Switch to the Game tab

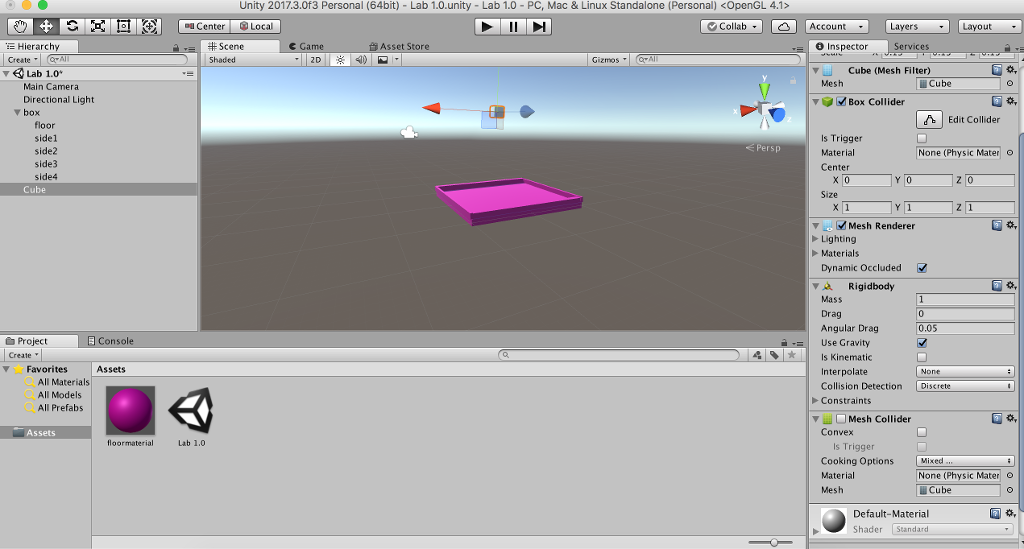coord(307,46)
